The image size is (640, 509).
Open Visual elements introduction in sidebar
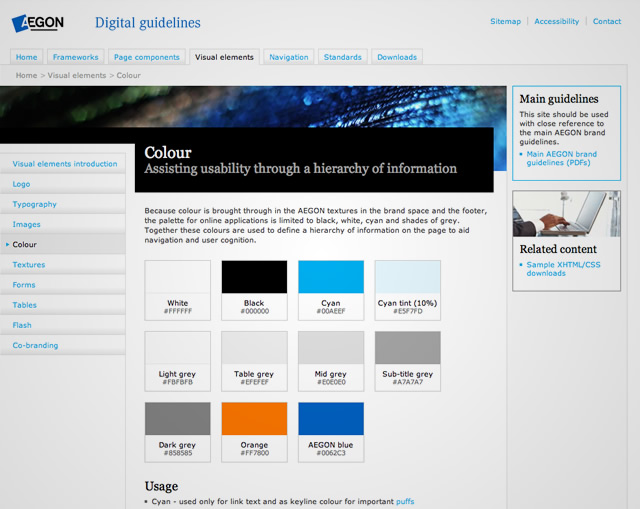point(63,164)
